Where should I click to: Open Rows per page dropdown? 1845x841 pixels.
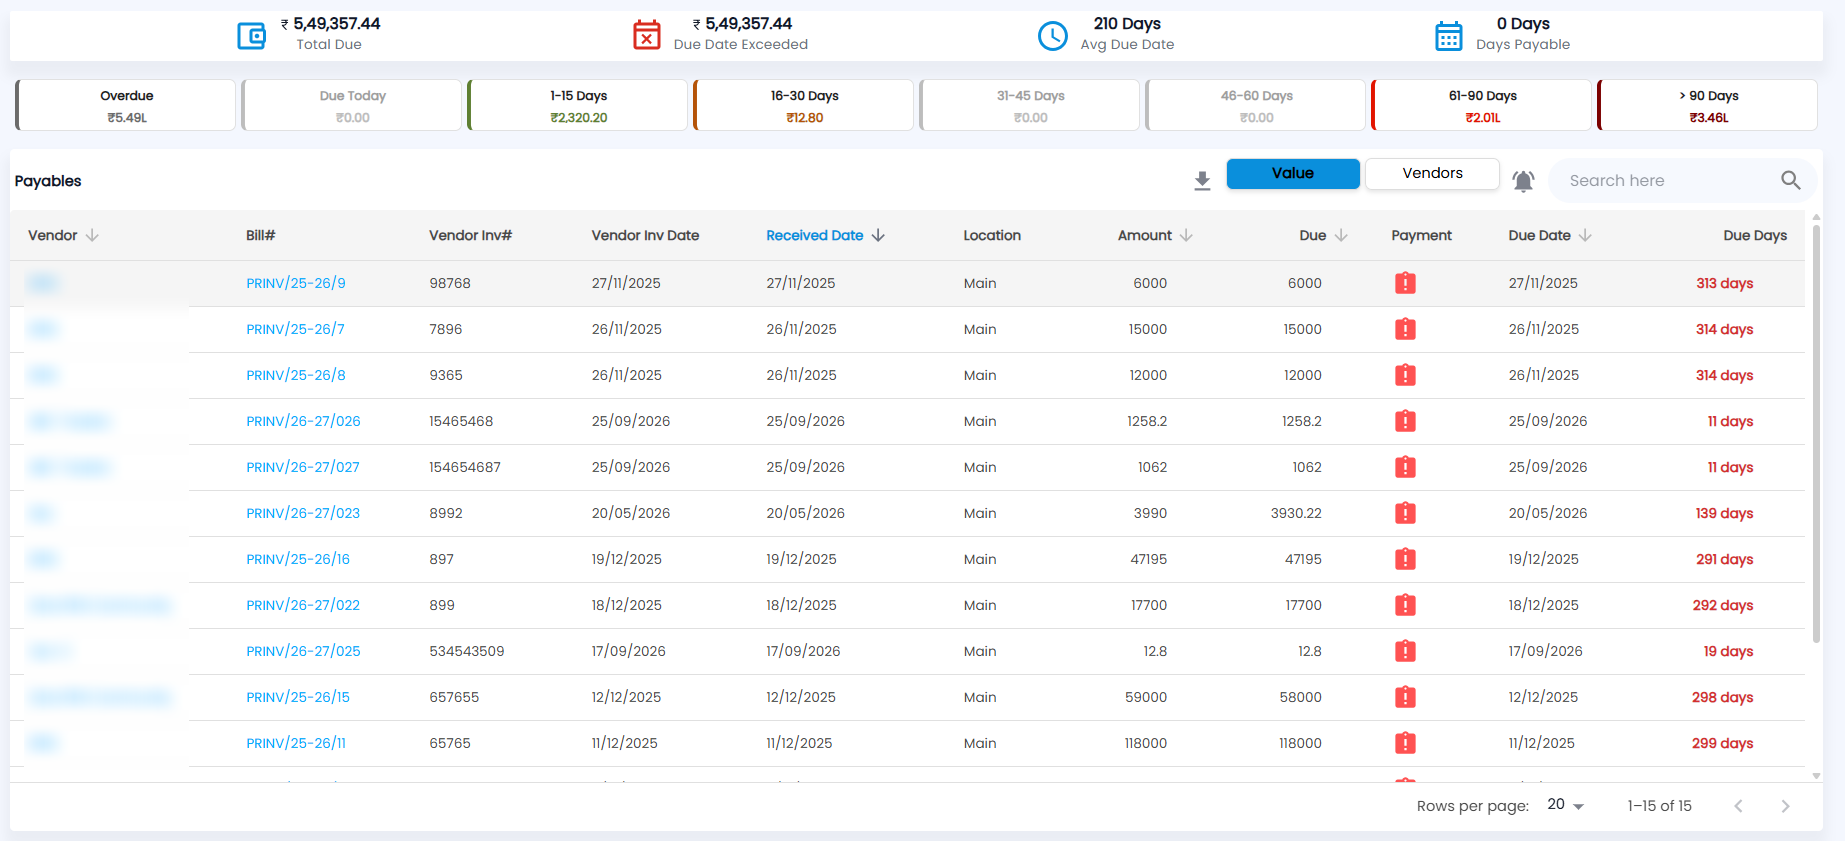coord(1566,805)
